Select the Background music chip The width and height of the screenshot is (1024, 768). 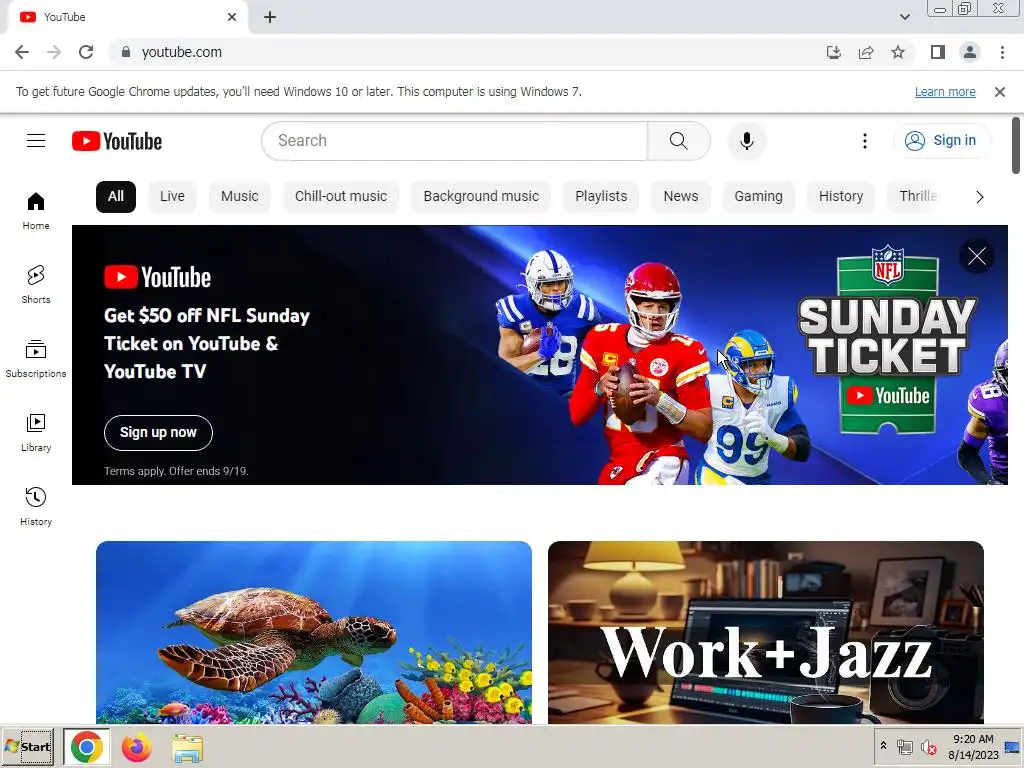point(481,197)
